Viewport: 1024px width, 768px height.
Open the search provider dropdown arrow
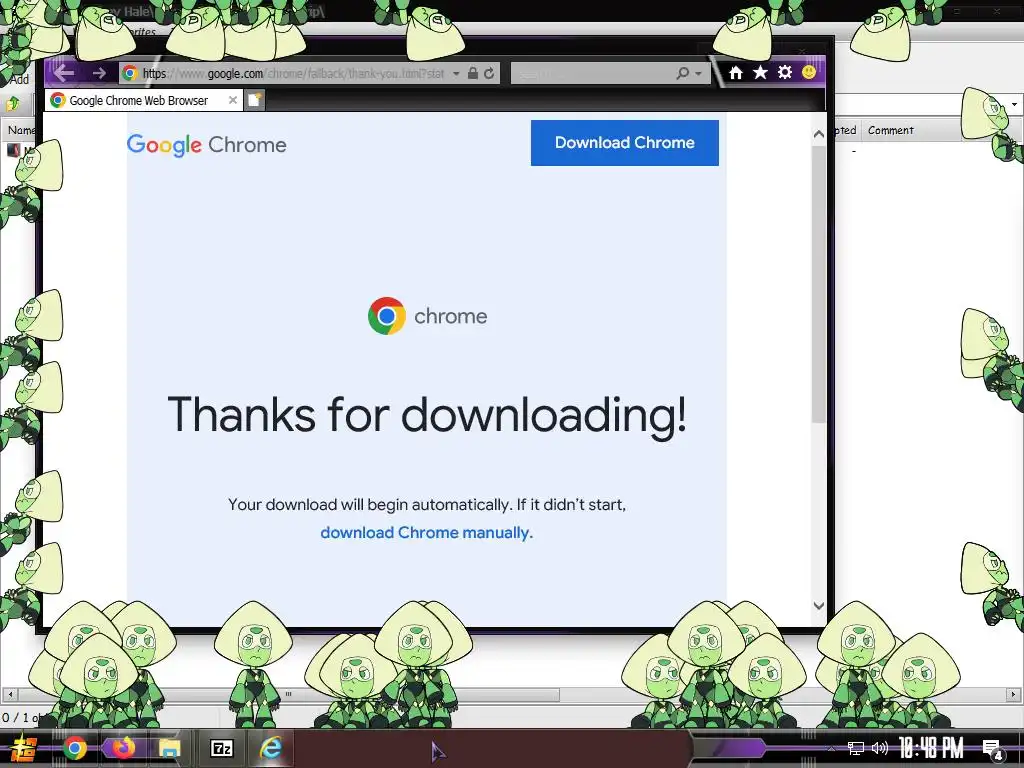pos(699,74)
